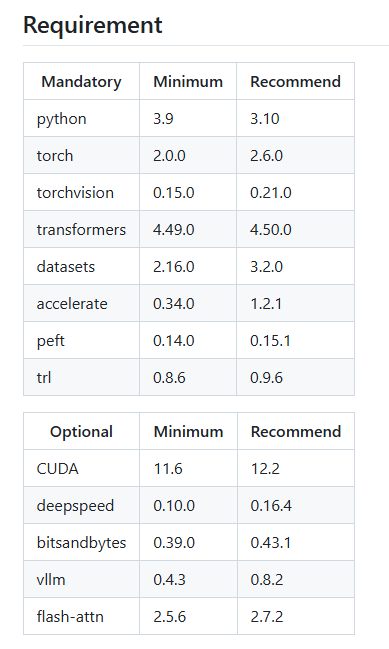Select the Mandatory column header
The height and width of the screenshot is (649, 389).
point(82,82)
